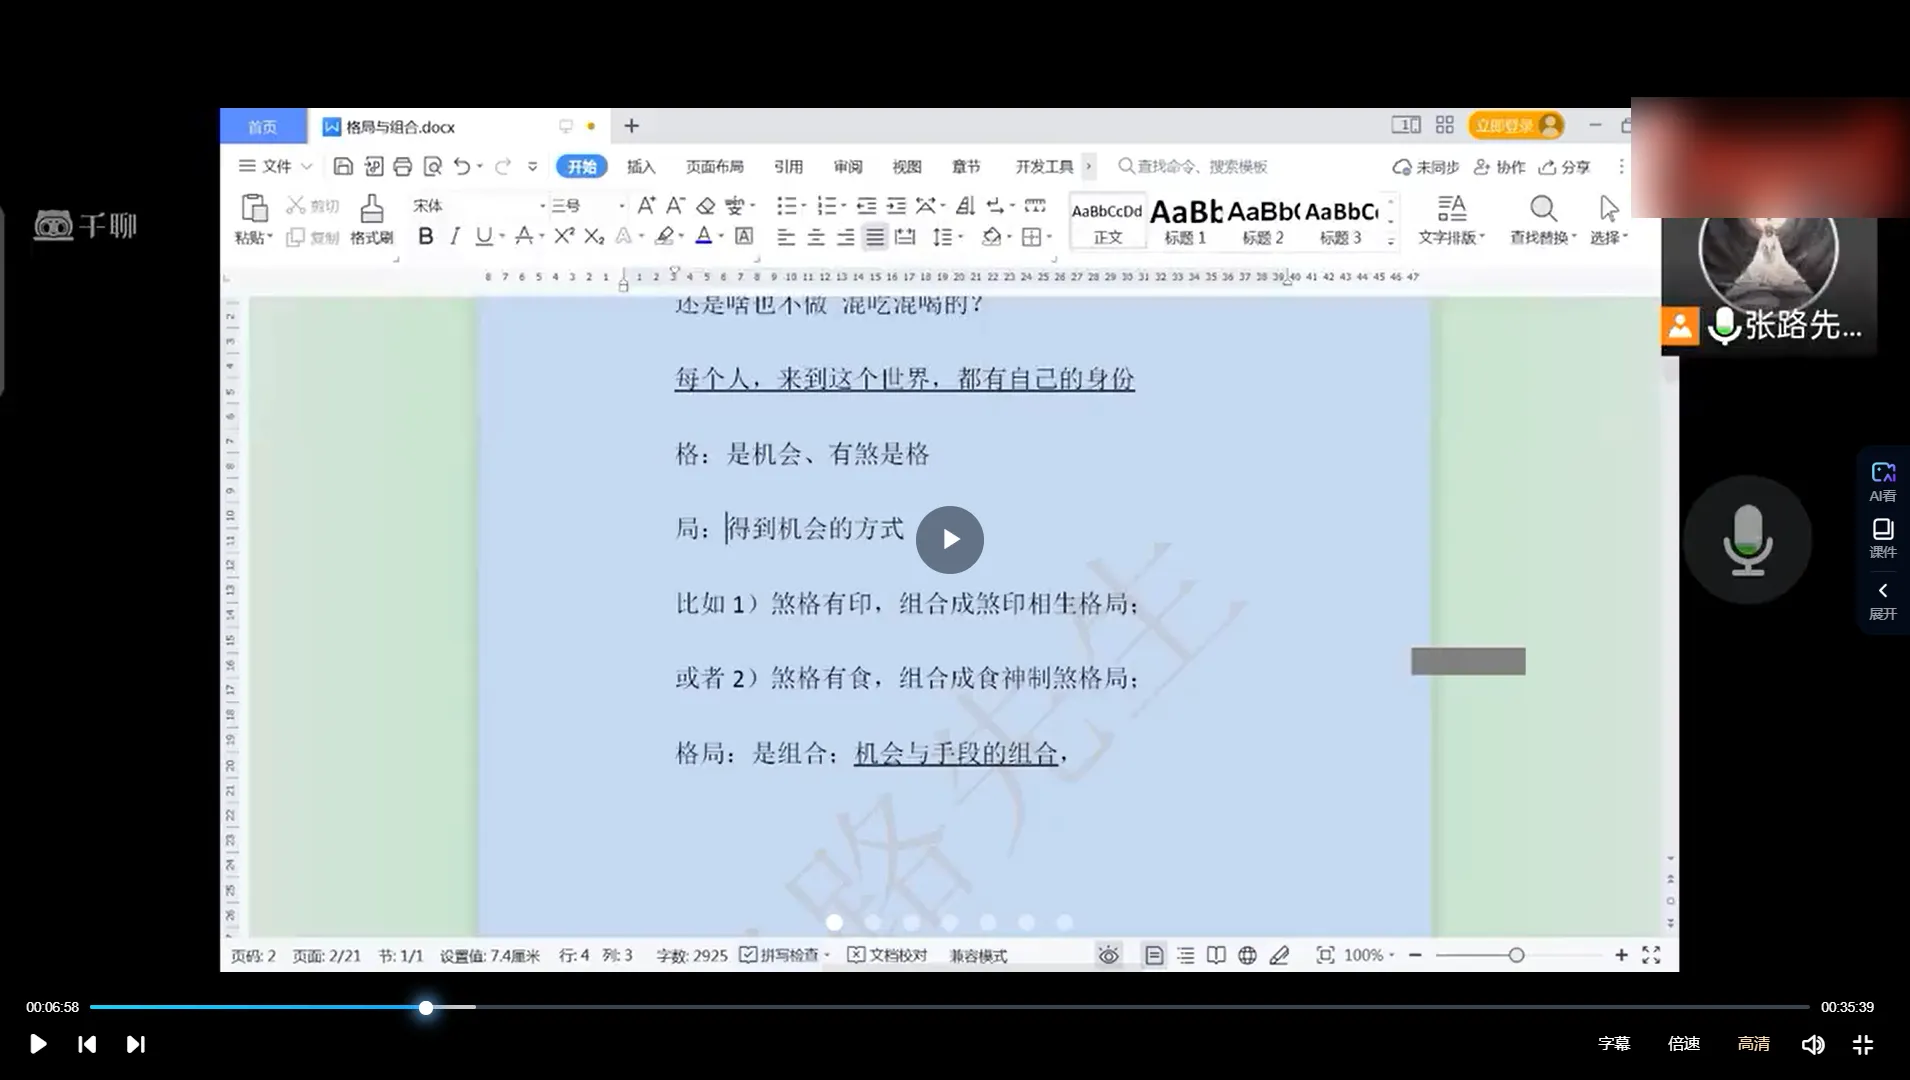1910x1080 pixels.
Task: Skip to next video track
Action: coord(135,1044)
